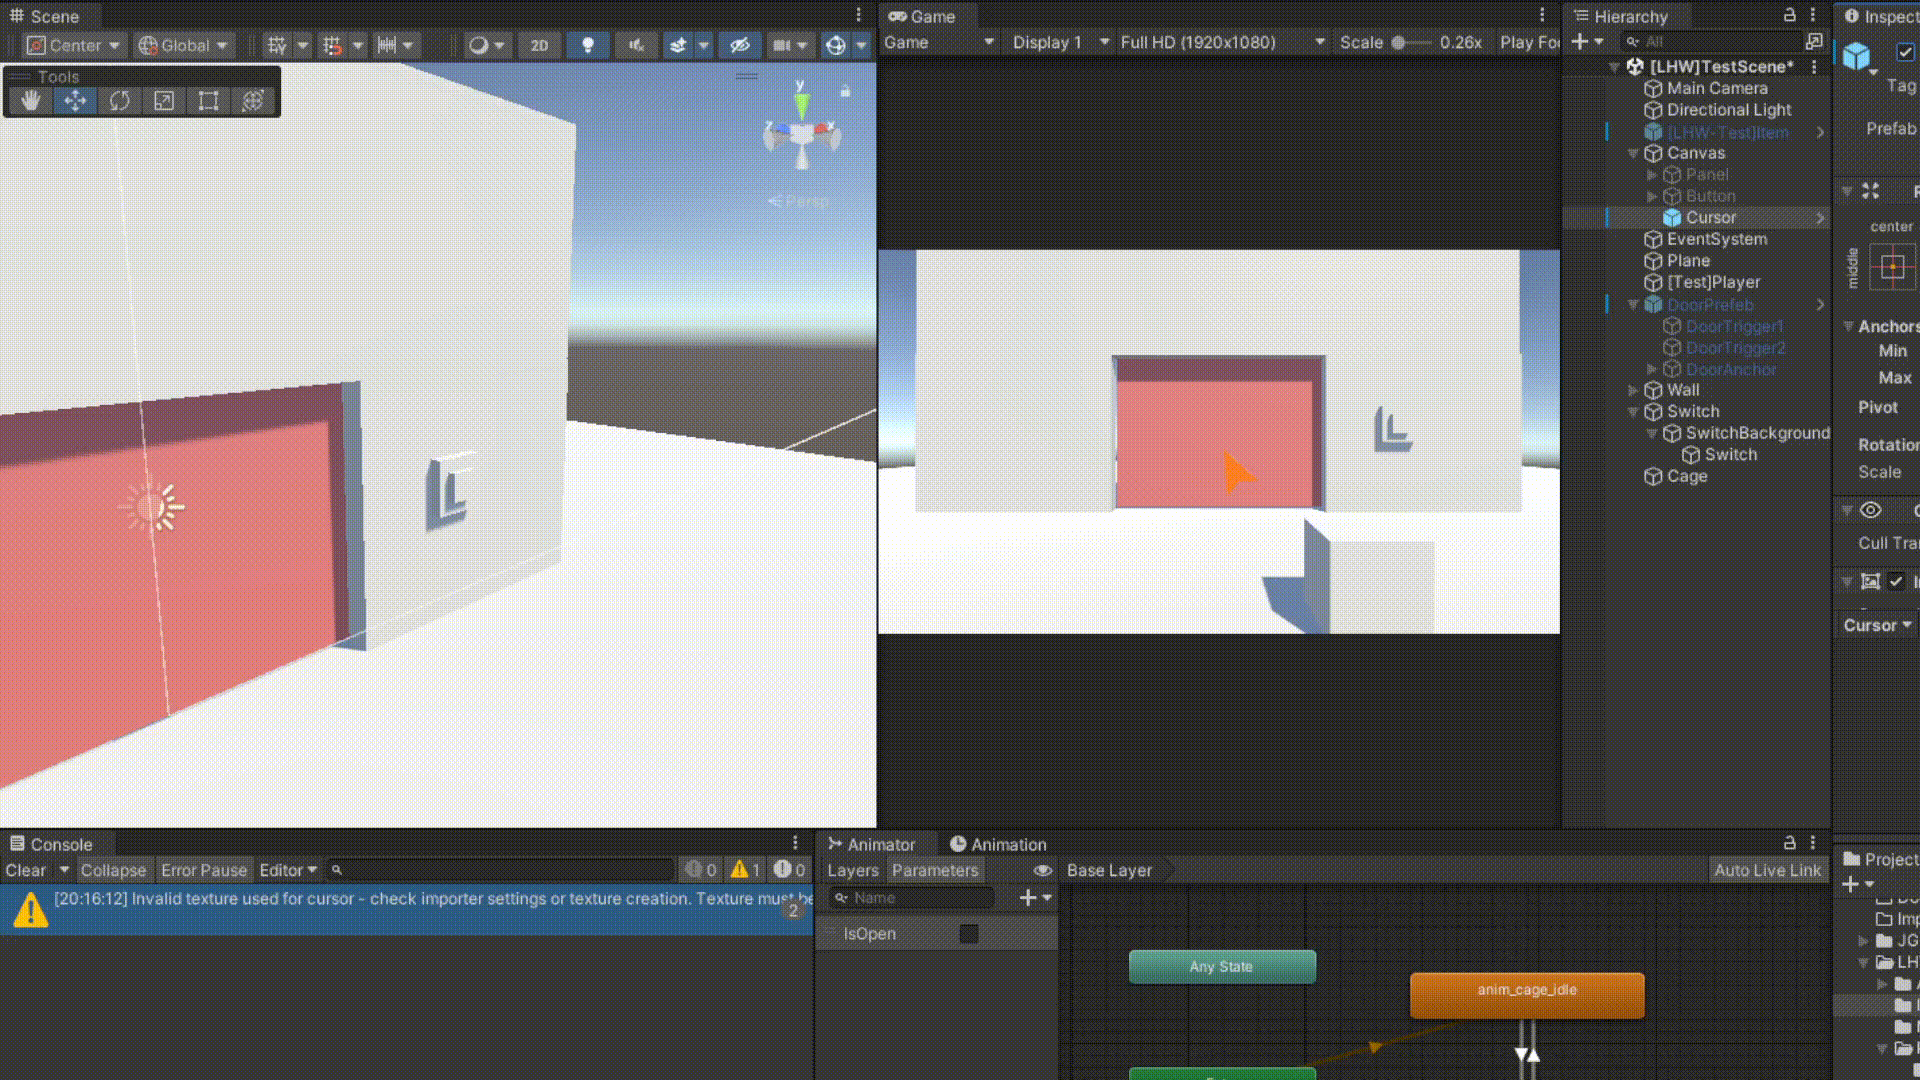The height and width of the screenshot is (1080, 1920).
Task: Switch to the Parameters tab
Action: 935,870
